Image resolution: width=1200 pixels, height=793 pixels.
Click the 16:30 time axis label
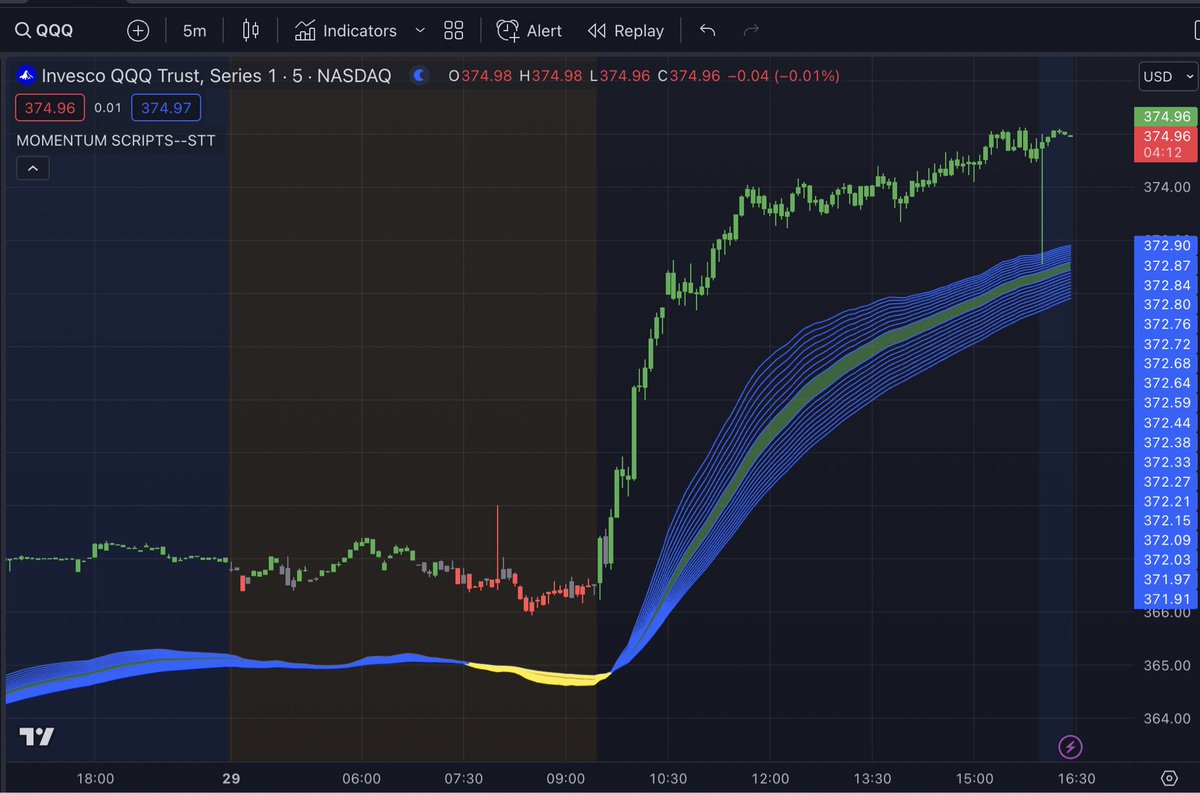[1077, 778]
